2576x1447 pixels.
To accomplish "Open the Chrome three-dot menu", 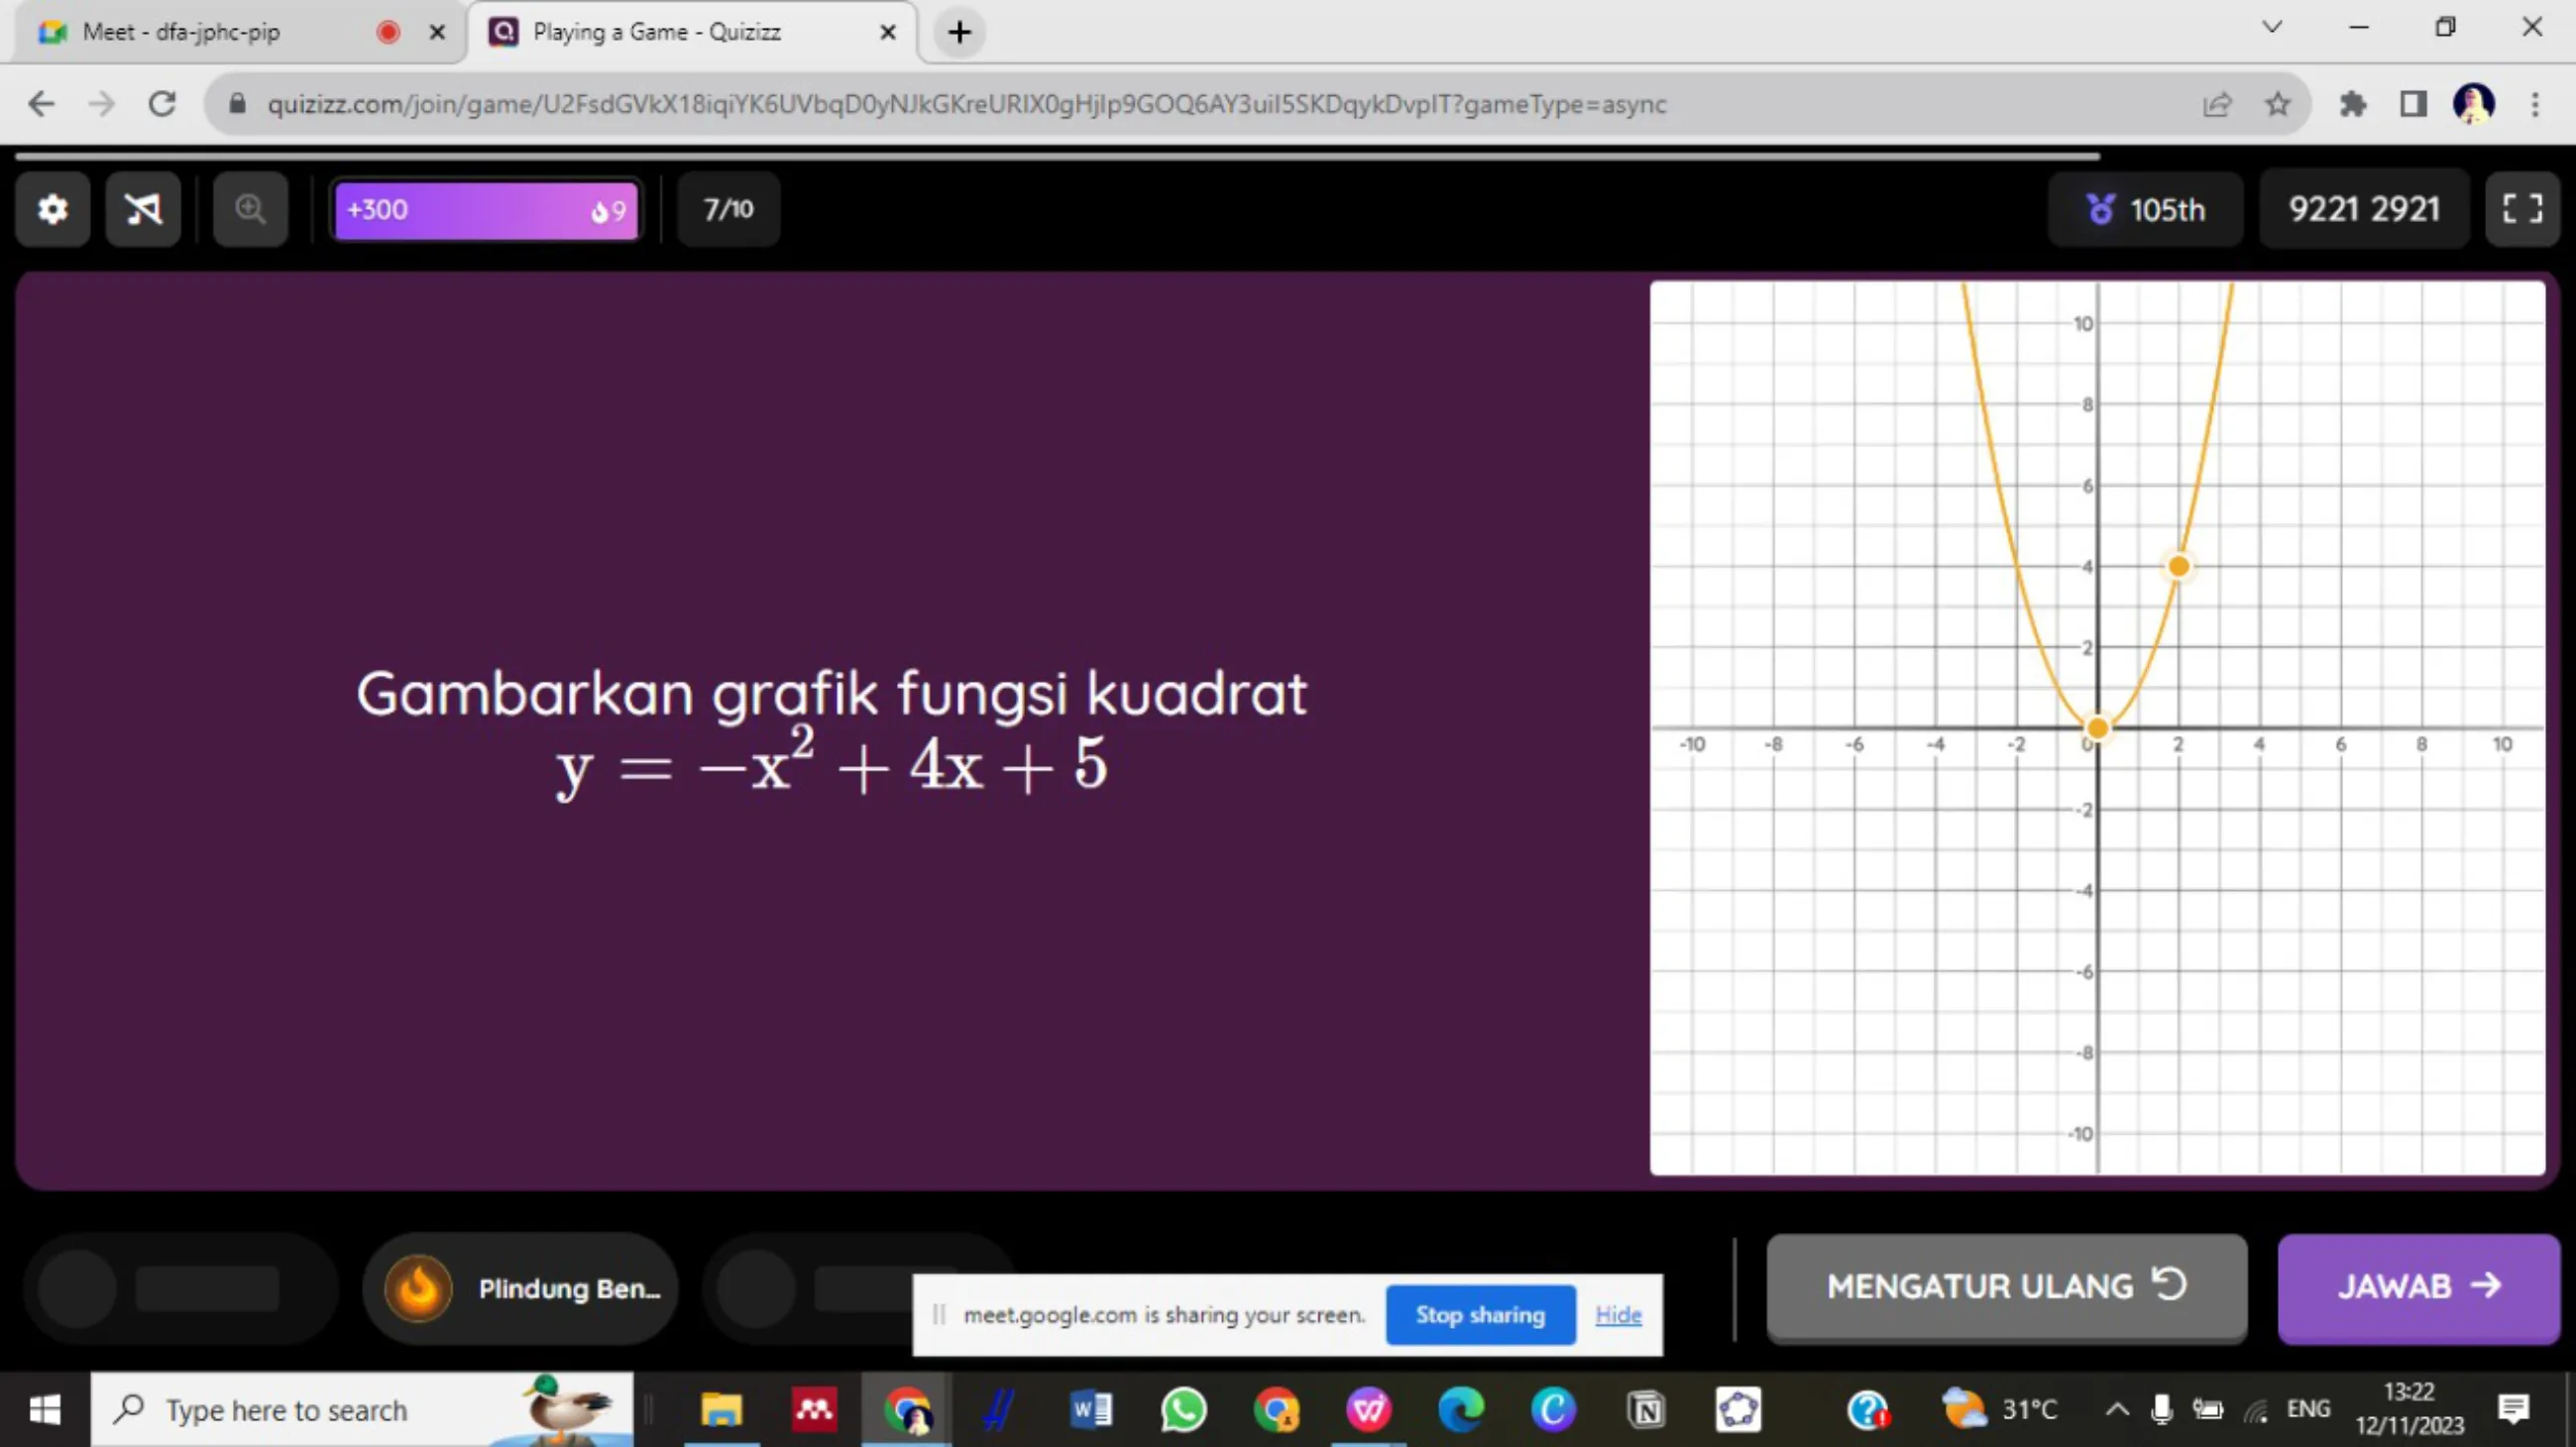I will (x=2535, y=104).
